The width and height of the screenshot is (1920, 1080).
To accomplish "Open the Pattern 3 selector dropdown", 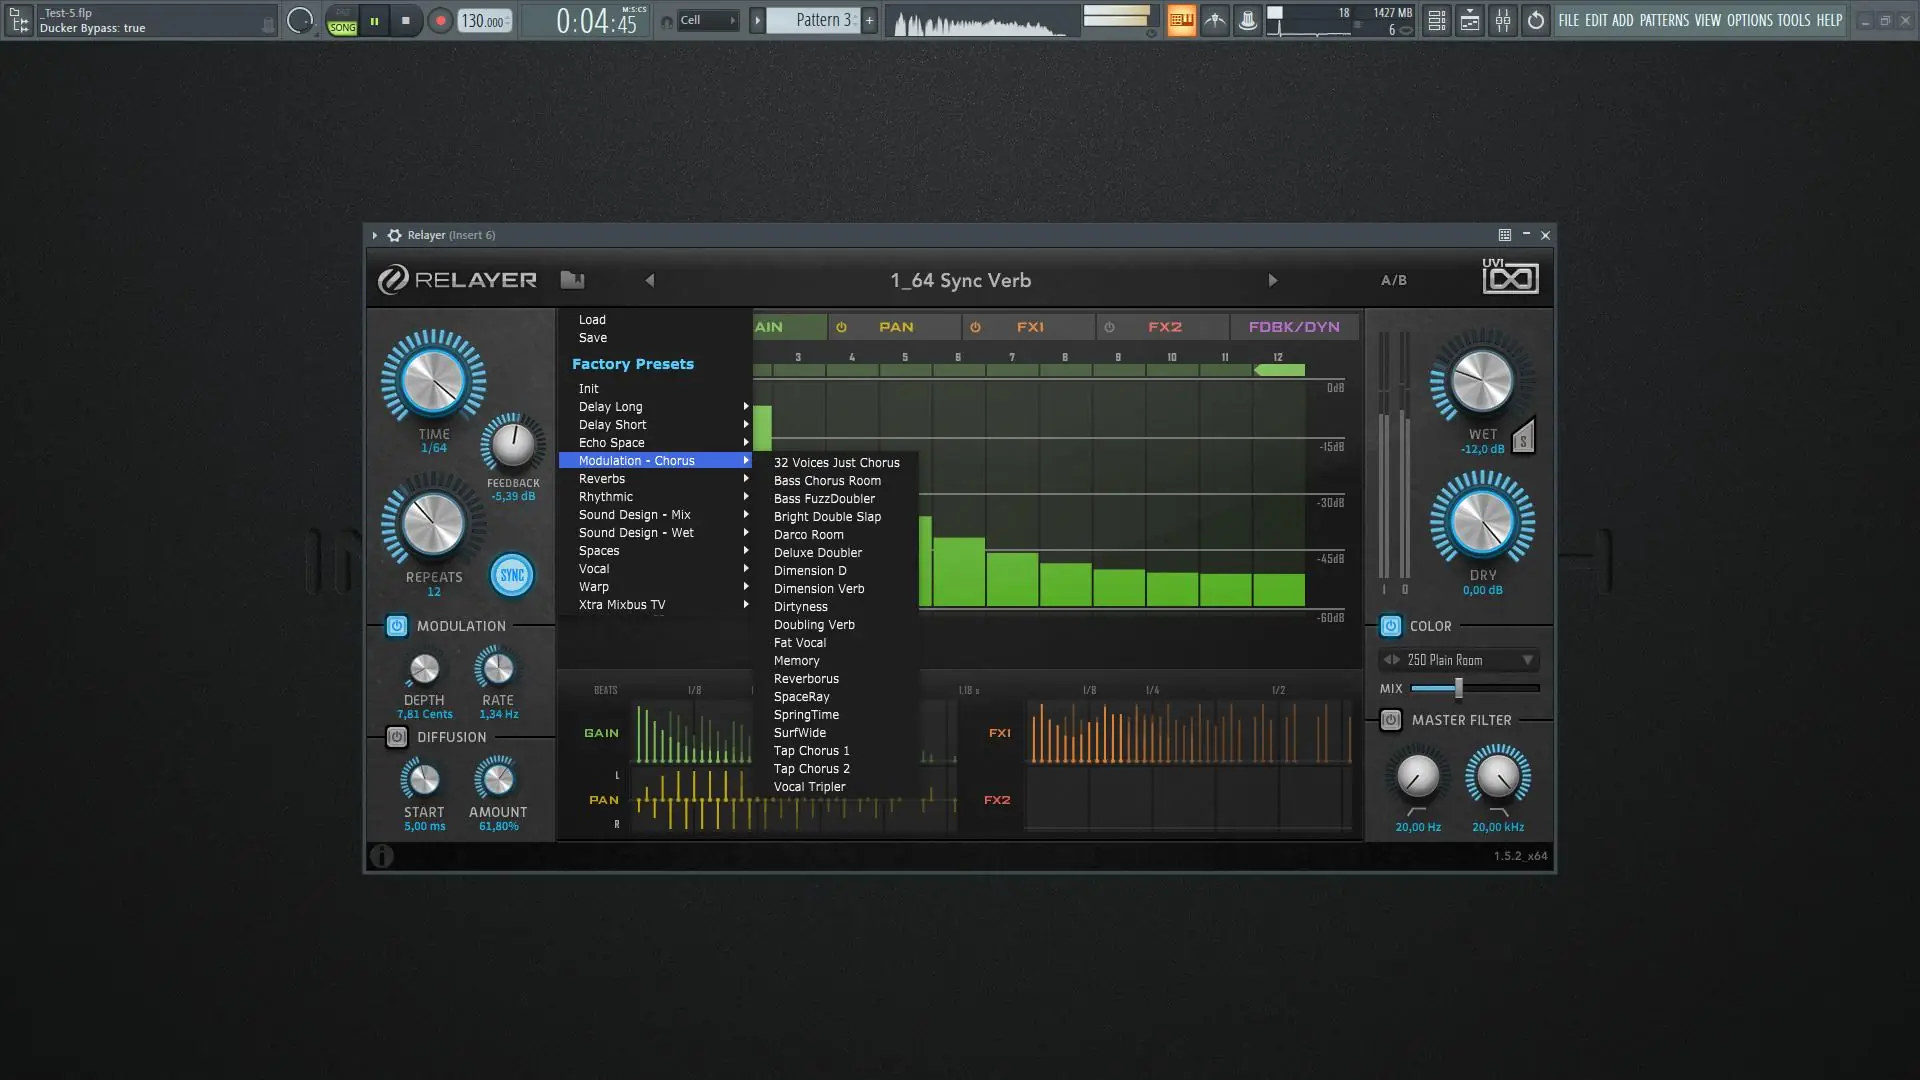I will tap(813, 19).
